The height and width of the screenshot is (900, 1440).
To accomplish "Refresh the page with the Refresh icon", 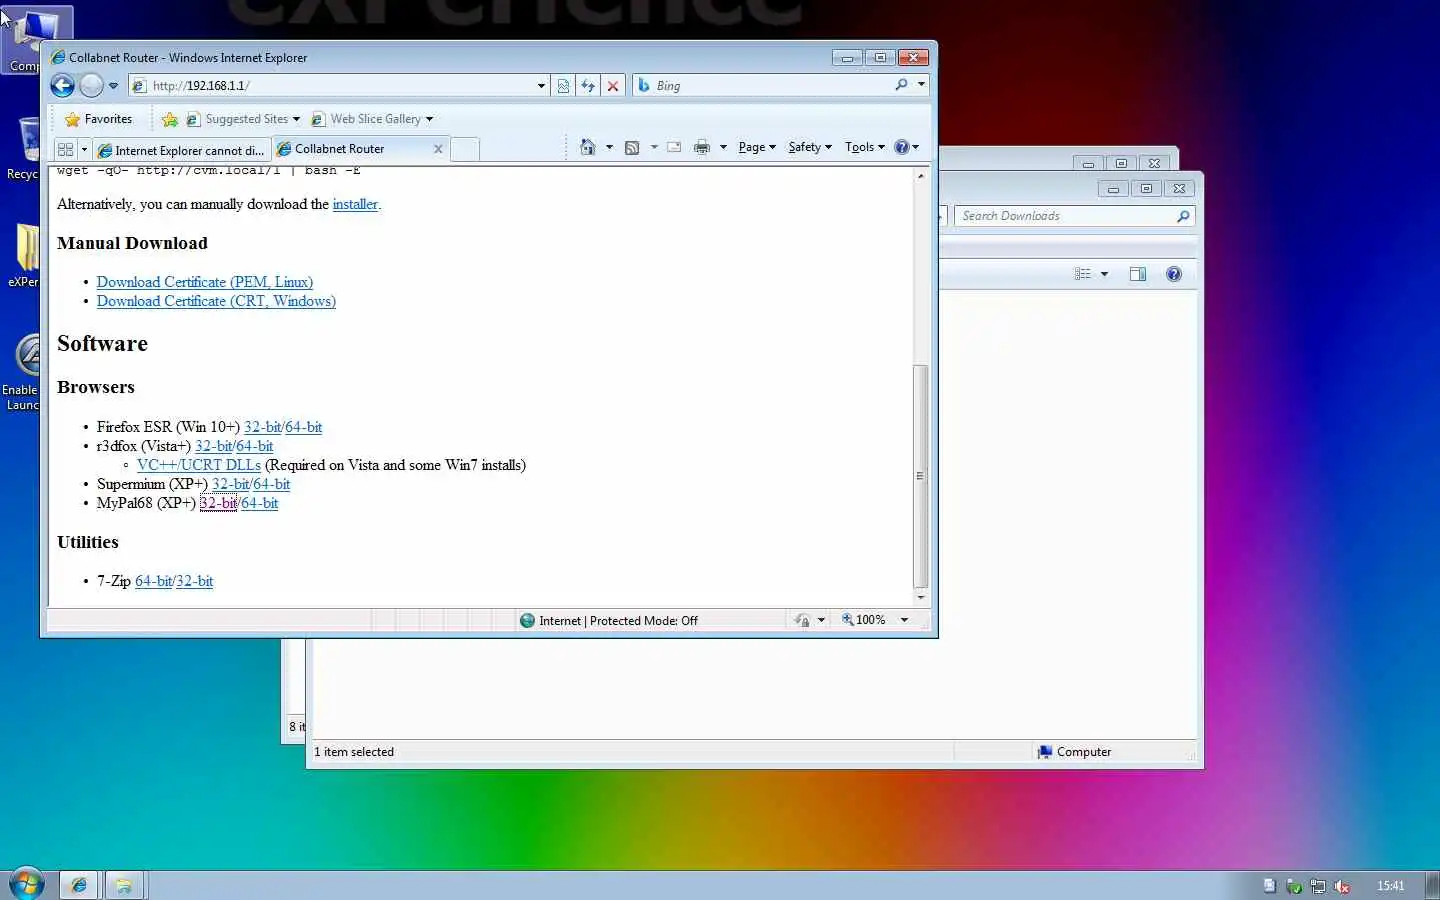I will point(588,86).
